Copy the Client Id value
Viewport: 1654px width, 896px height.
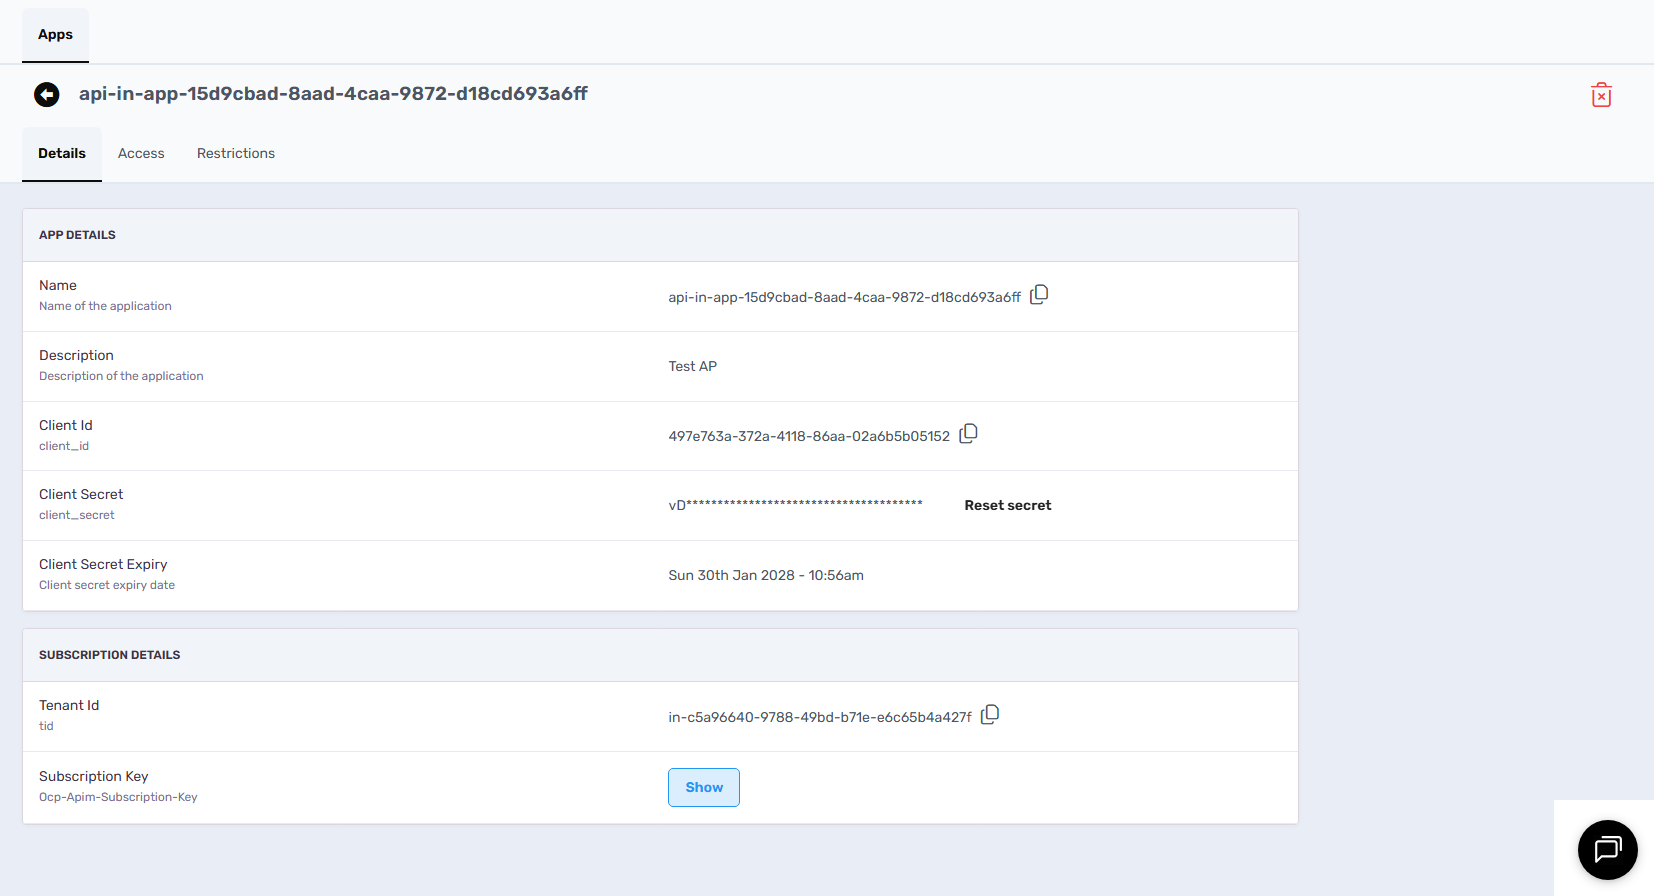968,434
